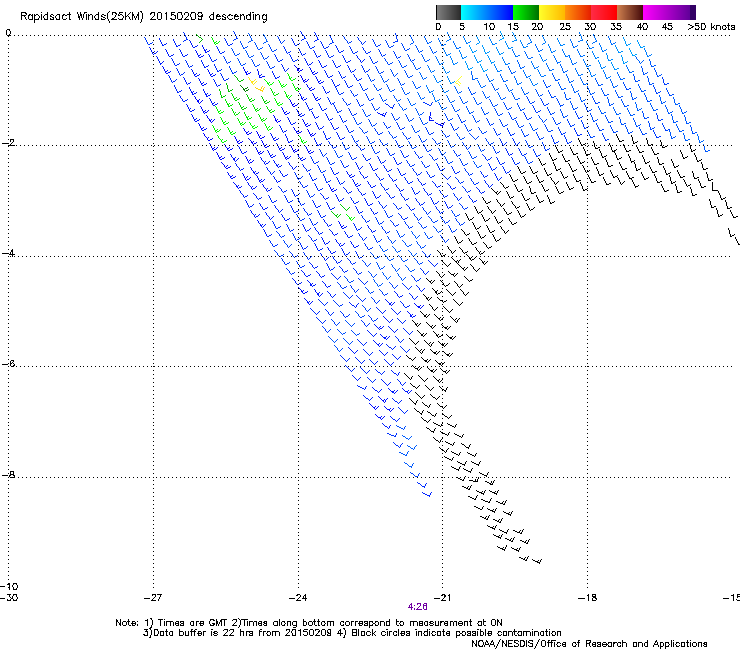The width and height of the screenshot is (740, 650).
Task: Click the magenta 40-45 knots color segment
Action: pyautogui.click(x=656, y=12)
